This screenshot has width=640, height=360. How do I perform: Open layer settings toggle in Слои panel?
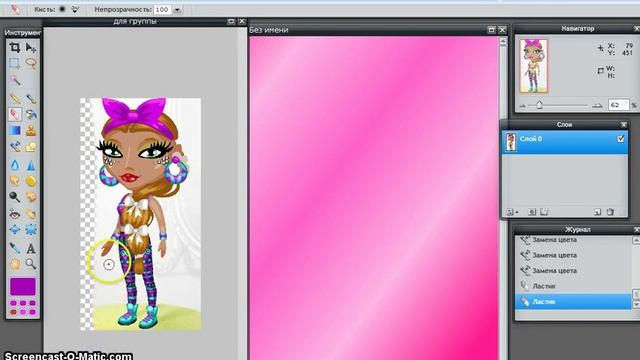[x=511, y=212]
